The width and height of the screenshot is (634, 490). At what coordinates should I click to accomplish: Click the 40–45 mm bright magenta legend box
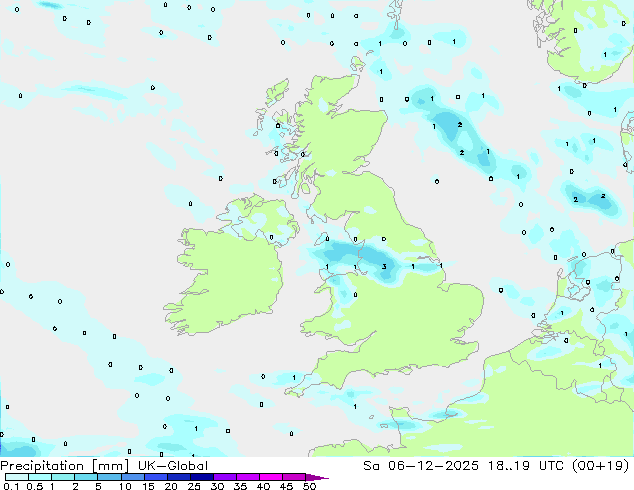pos(271,477)
